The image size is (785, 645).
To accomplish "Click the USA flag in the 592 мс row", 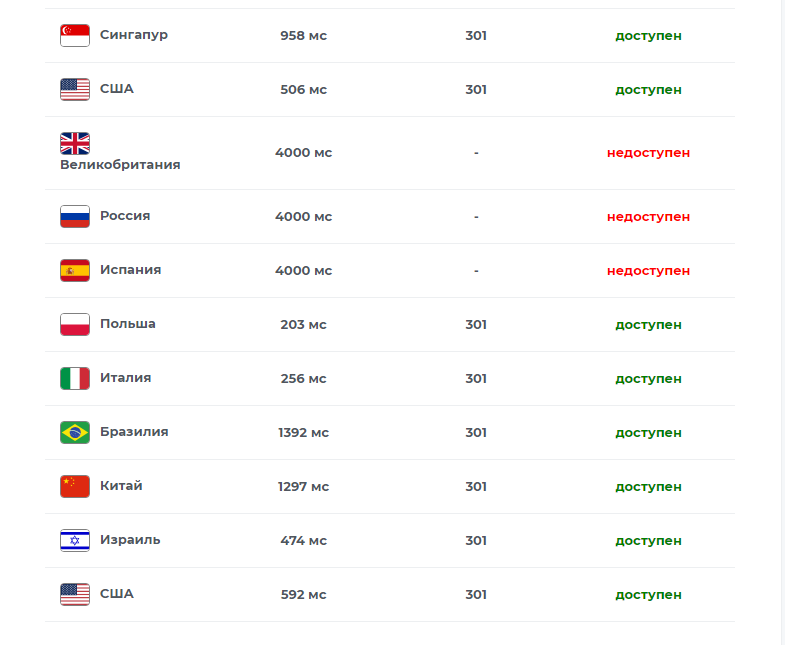I will (x=75, y=594).
